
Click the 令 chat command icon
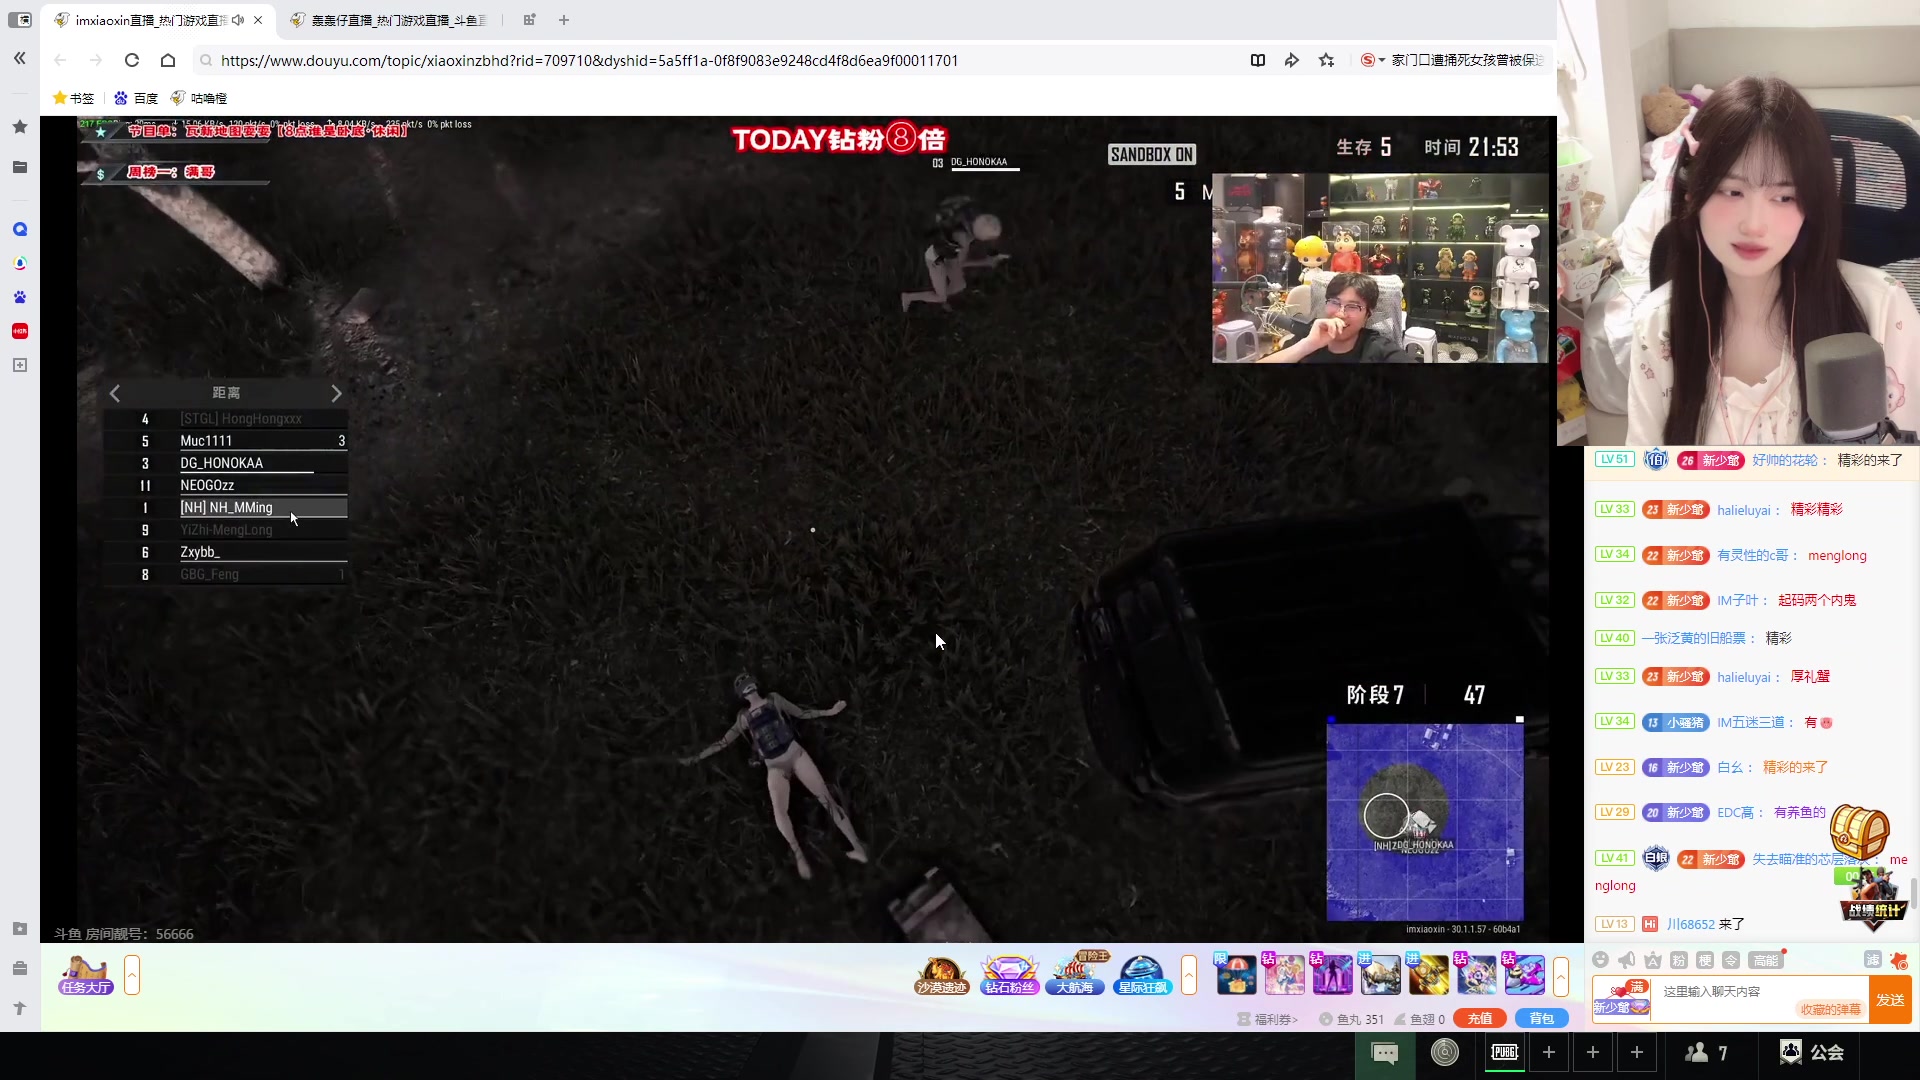point(1731,960)
